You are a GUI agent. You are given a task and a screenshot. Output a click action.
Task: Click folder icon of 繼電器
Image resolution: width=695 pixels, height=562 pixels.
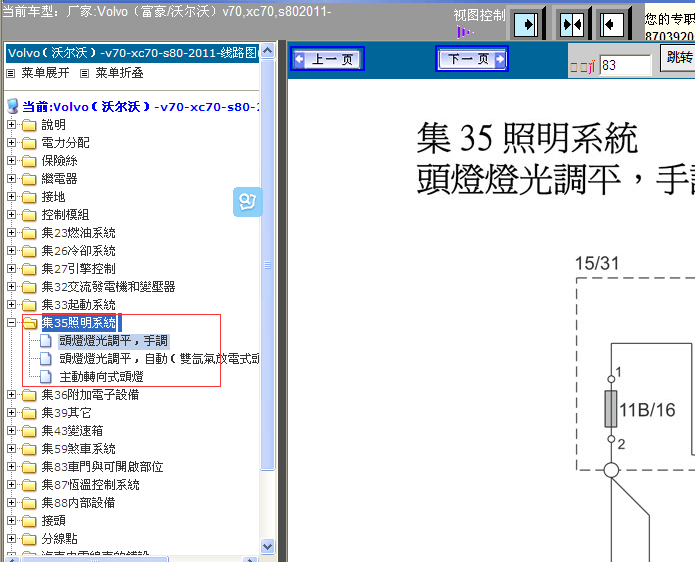[29, 179]
